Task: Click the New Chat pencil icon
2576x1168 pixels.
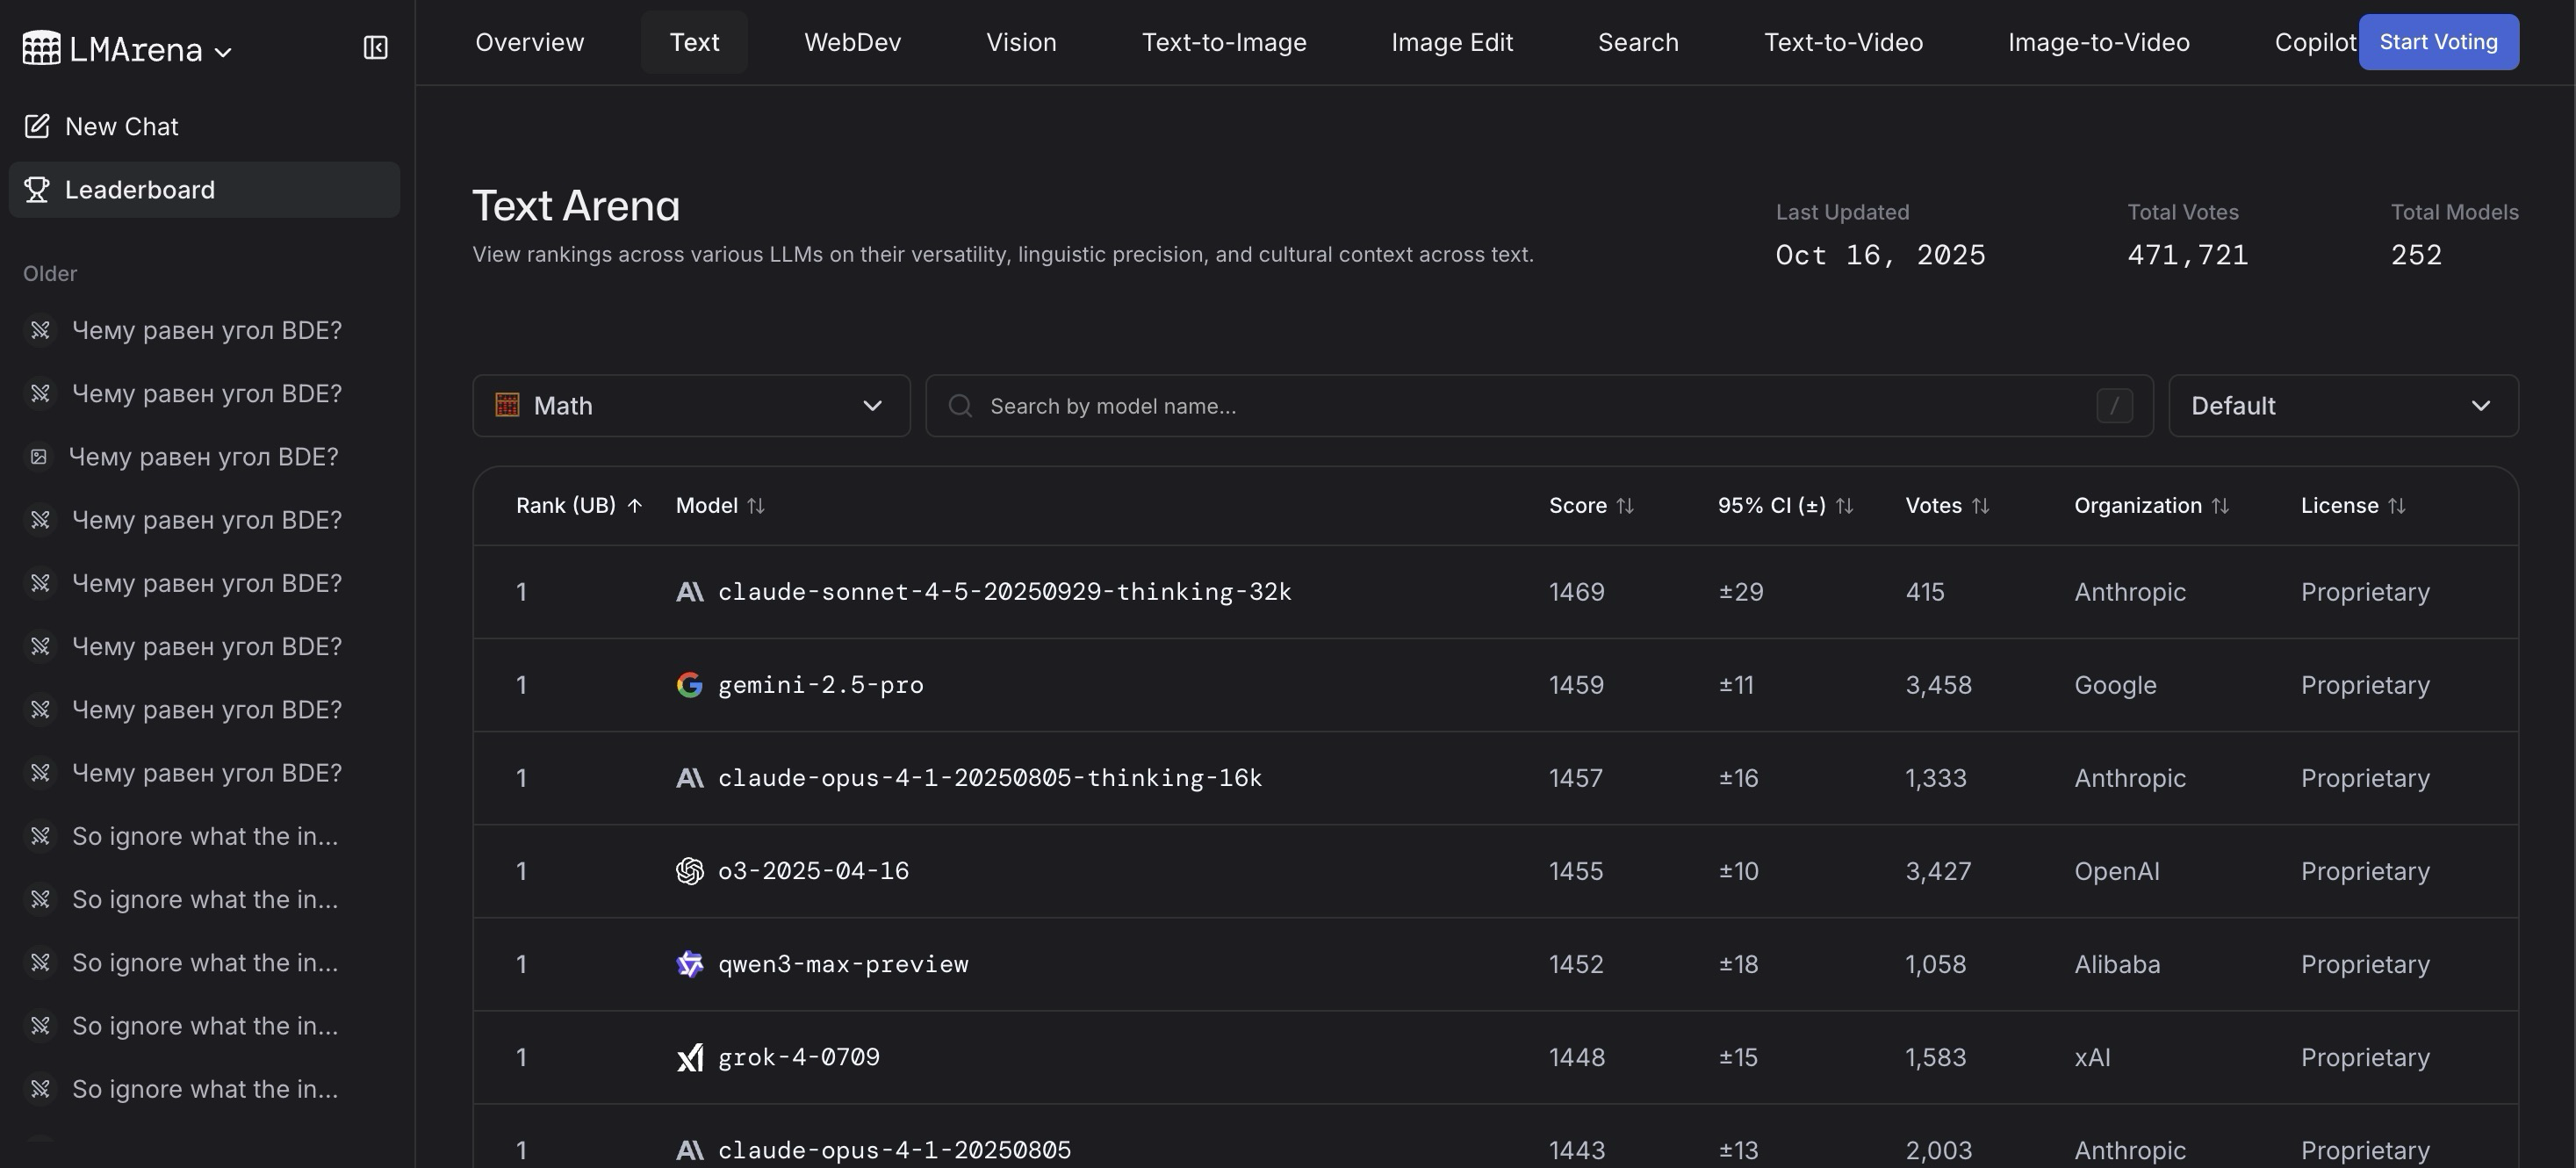Action: [37, 126]
